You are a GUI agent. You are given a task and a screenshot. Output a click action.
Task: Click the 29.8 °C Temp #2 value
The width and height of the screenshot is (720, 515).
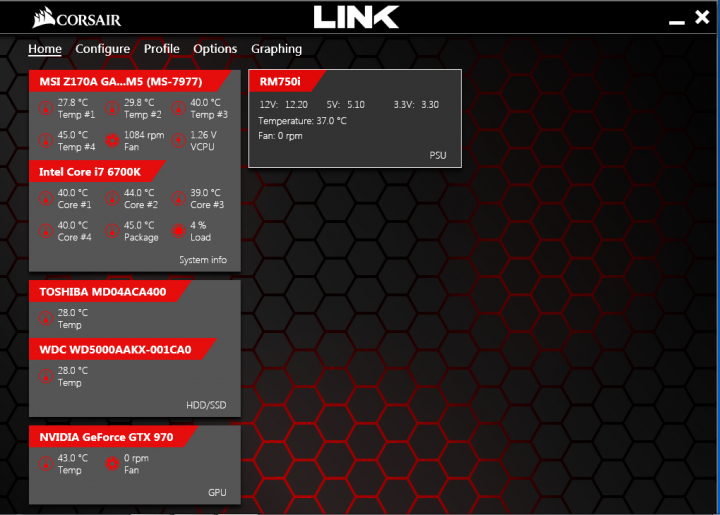(x=139, y=102)
